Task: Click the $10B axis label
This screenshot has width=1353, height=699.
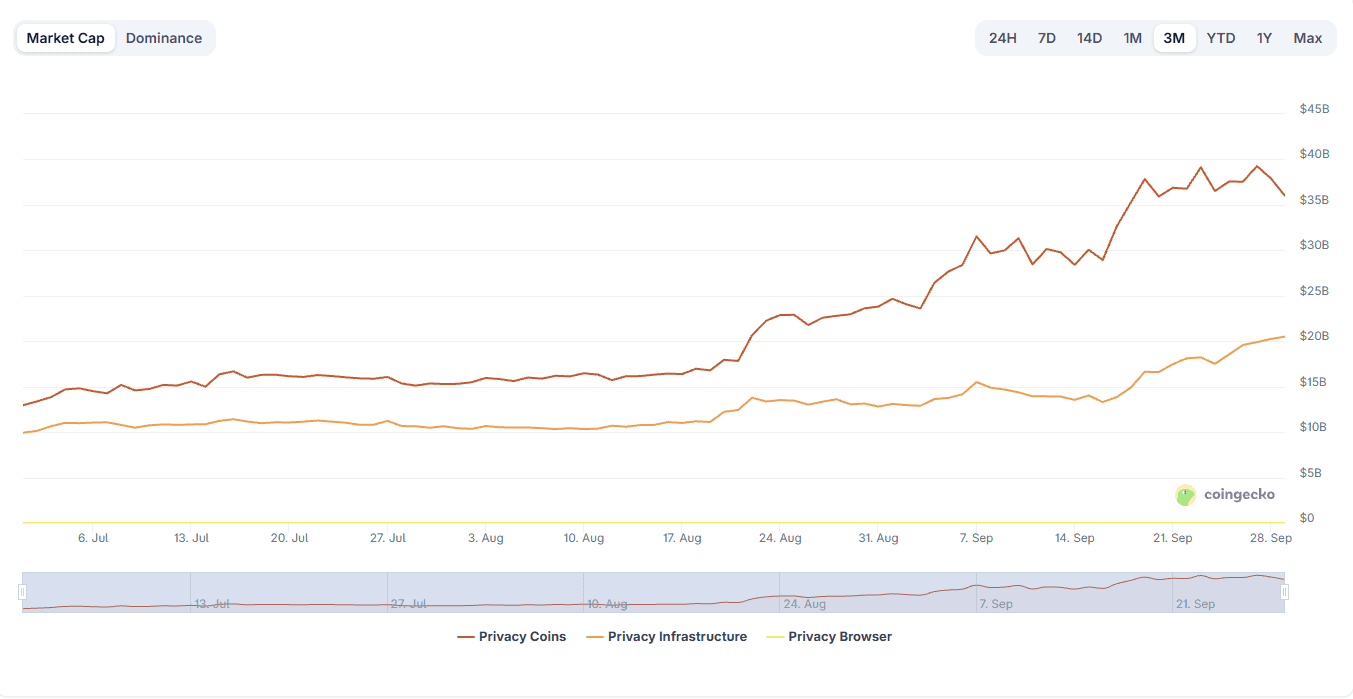Action: [x=1314, y=427]
